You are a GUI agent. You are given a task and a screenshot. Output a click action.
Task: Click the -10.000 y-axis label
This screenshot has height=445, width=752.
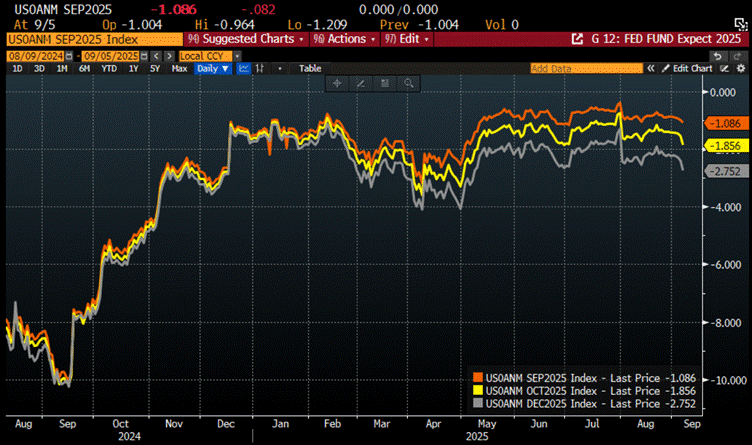(728, 380)
